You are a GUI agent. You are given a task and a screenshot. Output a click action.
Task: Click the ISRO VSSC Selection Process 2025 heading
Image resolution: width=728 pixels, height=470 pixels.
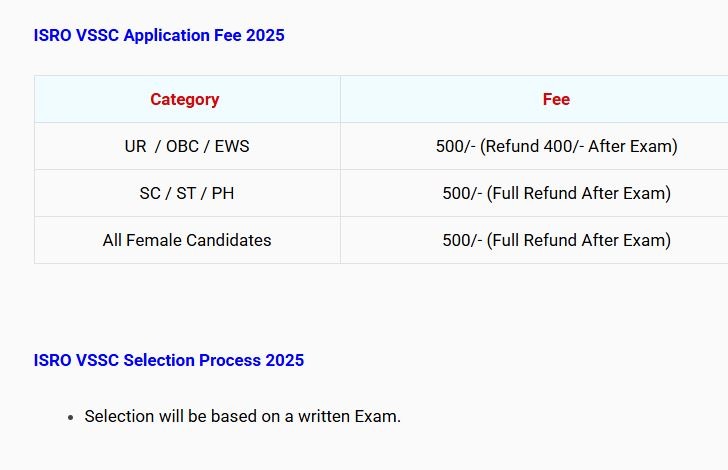(169, 360)
